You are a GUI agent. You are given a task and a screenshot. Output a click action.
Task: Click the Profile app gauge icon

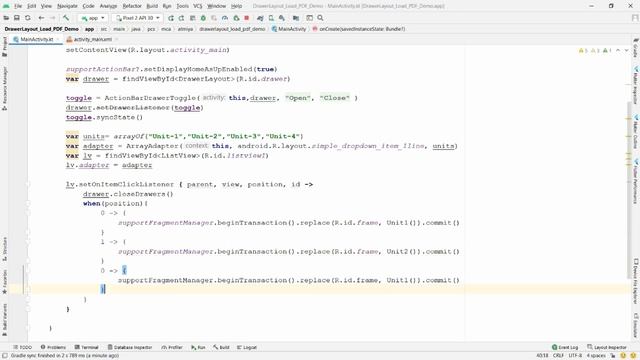(x=225, y=18)
